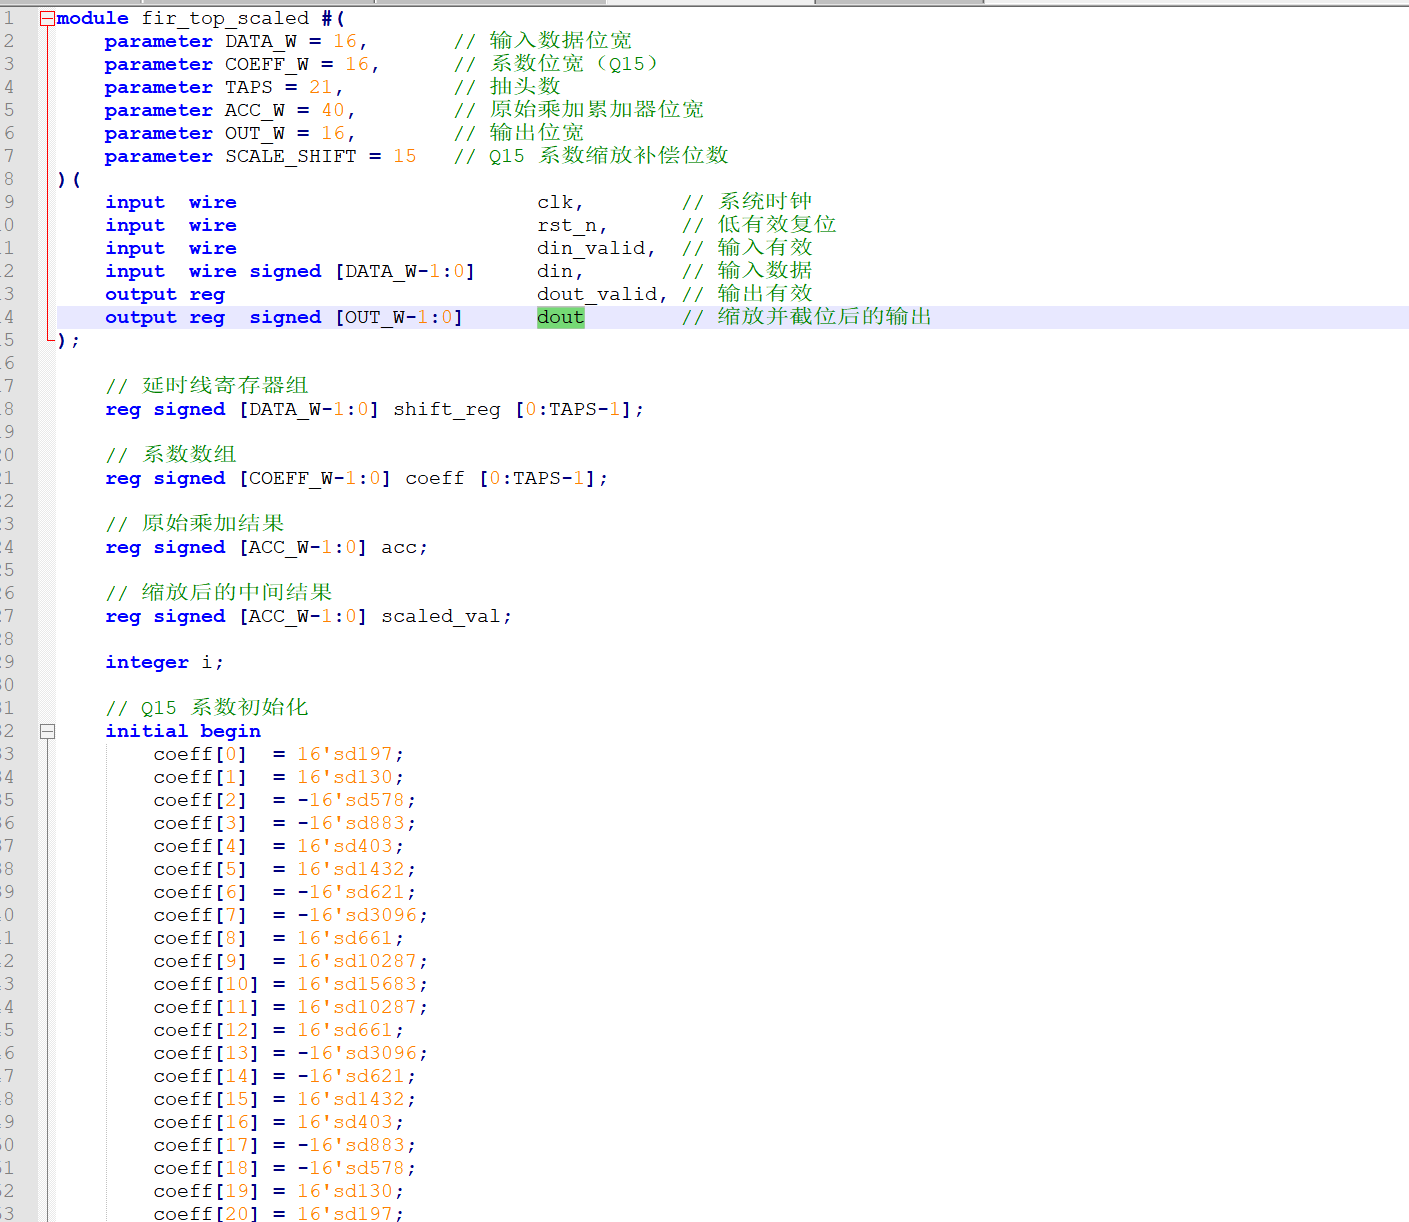Click the din_valid port name
This screenshot has width=1409, height=1222.
coord(591,248)
